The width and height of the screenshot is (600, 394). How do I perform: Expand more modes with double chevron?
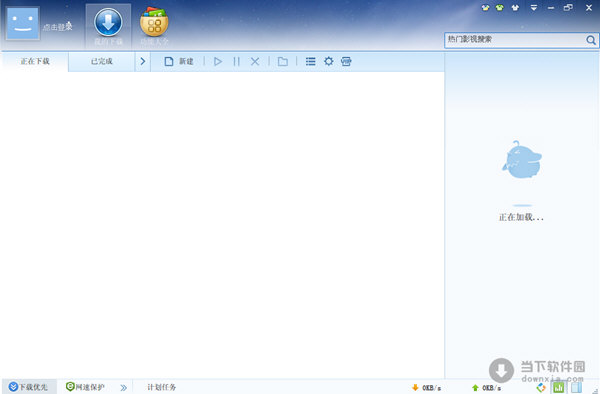[x=123, y=387]
